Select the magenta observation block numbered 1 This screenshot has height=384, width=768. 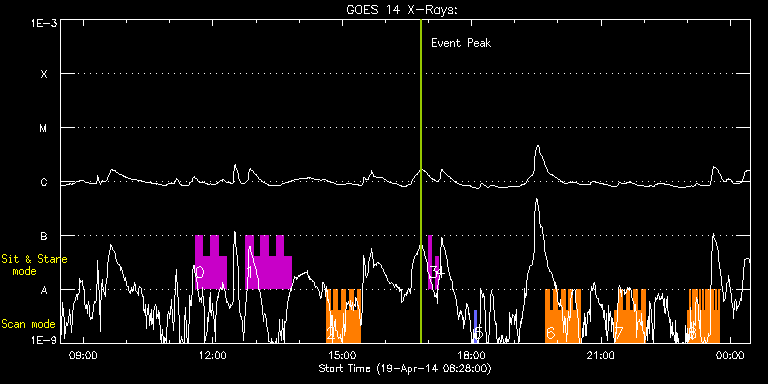[x=268, y=263]
